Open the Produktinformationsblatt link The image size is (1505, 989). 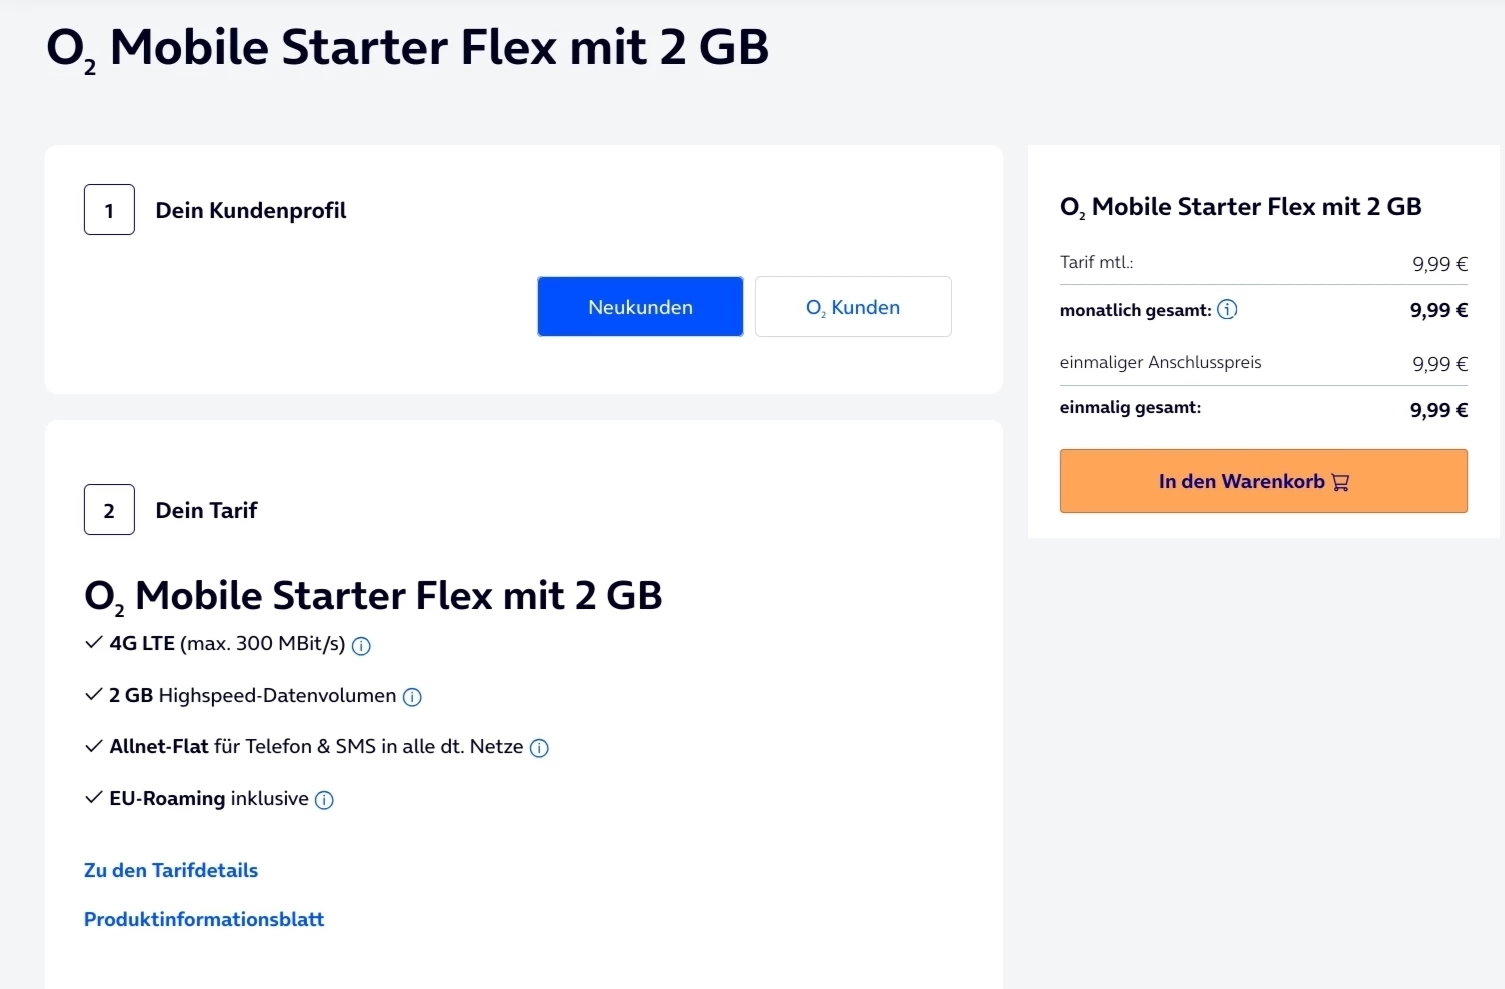coord(204,919)
